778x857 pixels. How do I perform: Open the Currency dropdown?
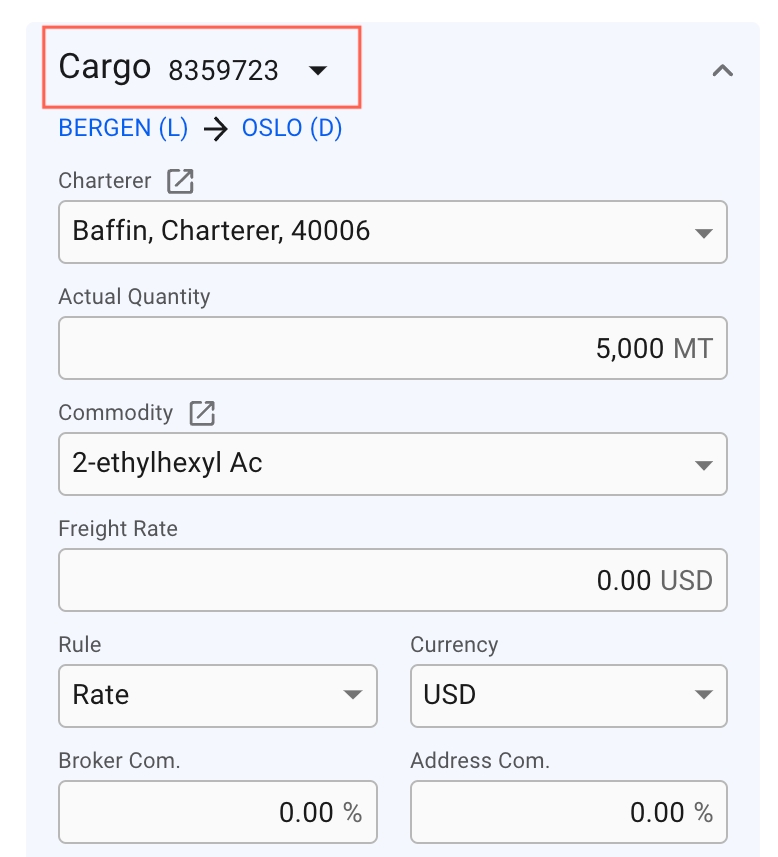[x=702, y=695]
